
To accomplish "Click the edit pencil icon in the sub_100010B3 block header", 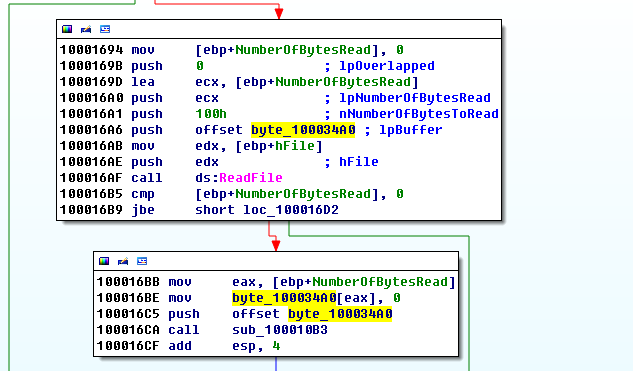I will (123, 261).
